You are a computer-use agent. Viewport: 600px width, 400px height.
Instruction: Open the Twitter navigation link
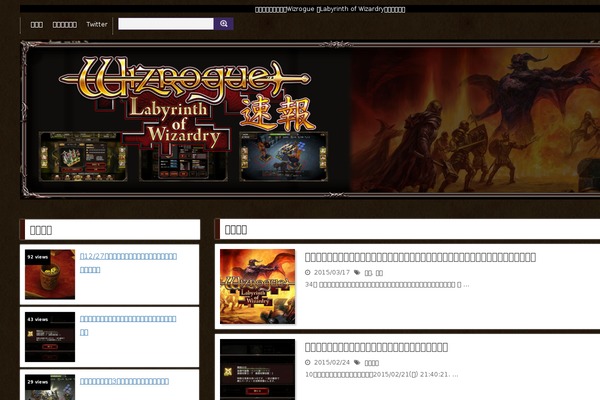pos(97,24)
